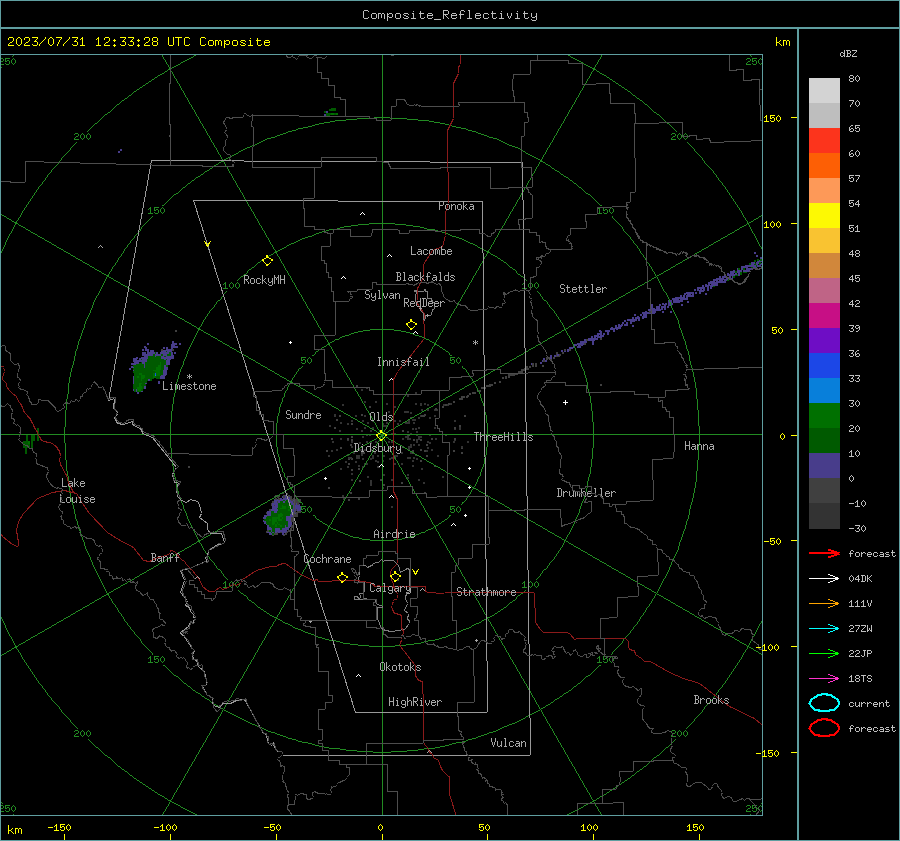Screen dimensions: 900x841
Task: Select the white 04DK arrow legend icon
Action: click(x=824, y=578)
